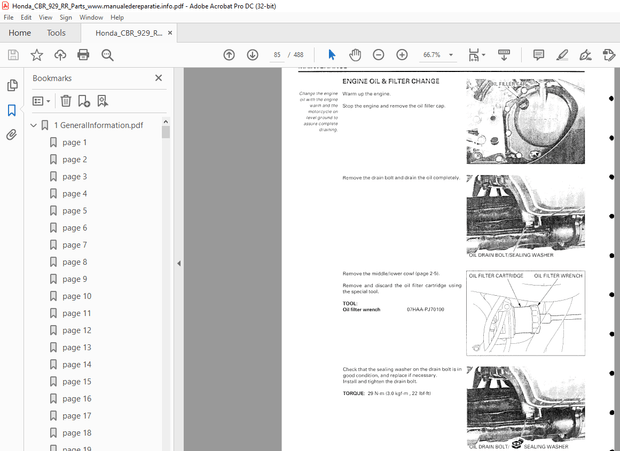The width and height of the screenshot is (620, 451).
Task: Enable scrolling mode keyboard icon
Action: tap(504, 55)
